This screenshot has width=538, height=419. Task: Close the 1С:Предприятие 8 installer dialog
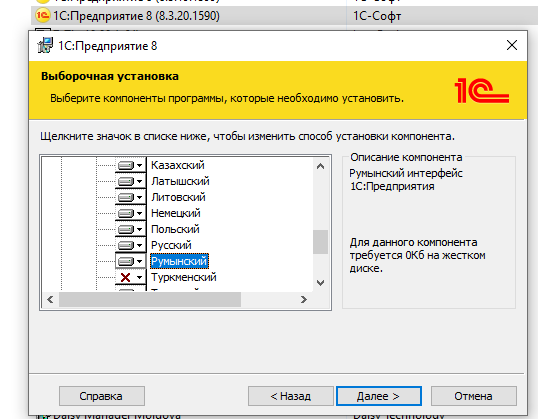tap(512, 45)
